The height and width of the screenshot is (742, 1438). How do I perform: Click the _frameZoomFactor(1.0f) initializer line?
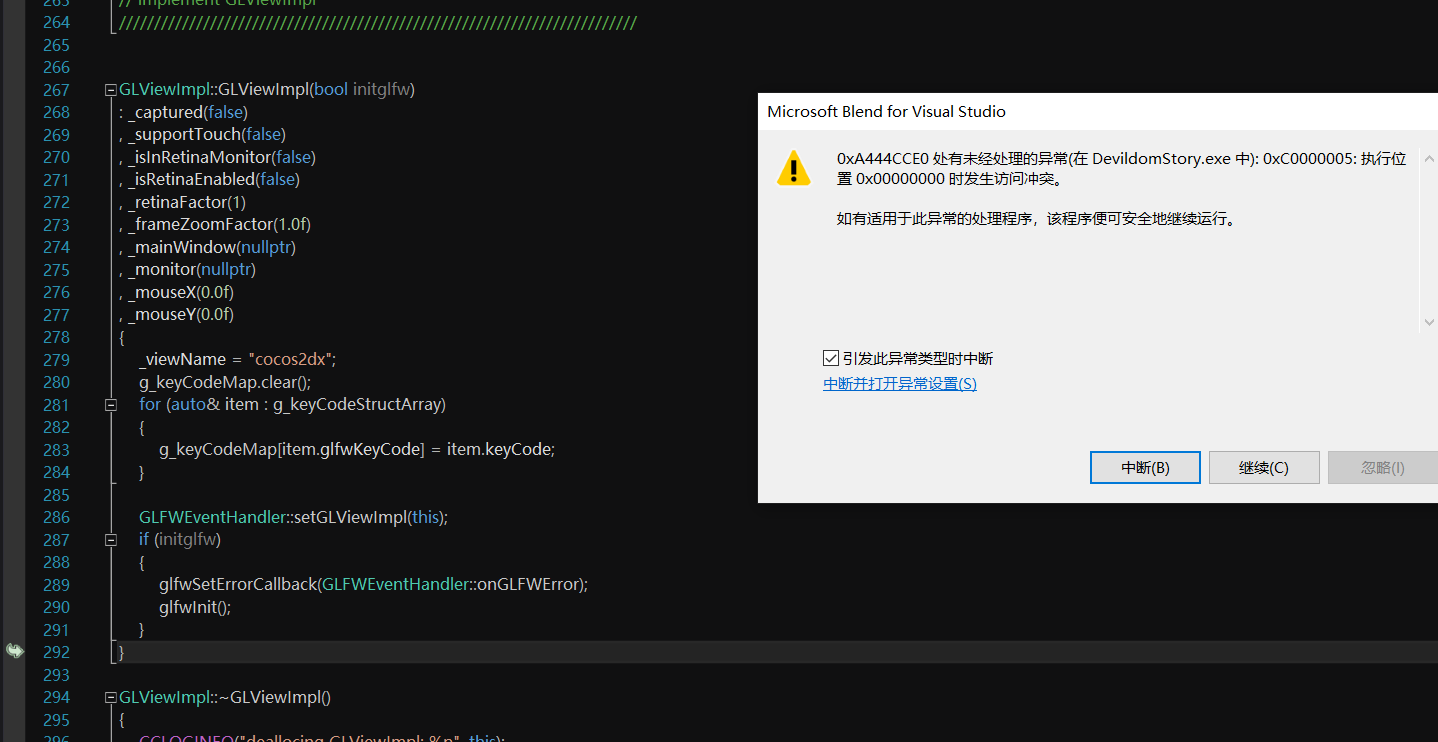(x=214, y=224)
